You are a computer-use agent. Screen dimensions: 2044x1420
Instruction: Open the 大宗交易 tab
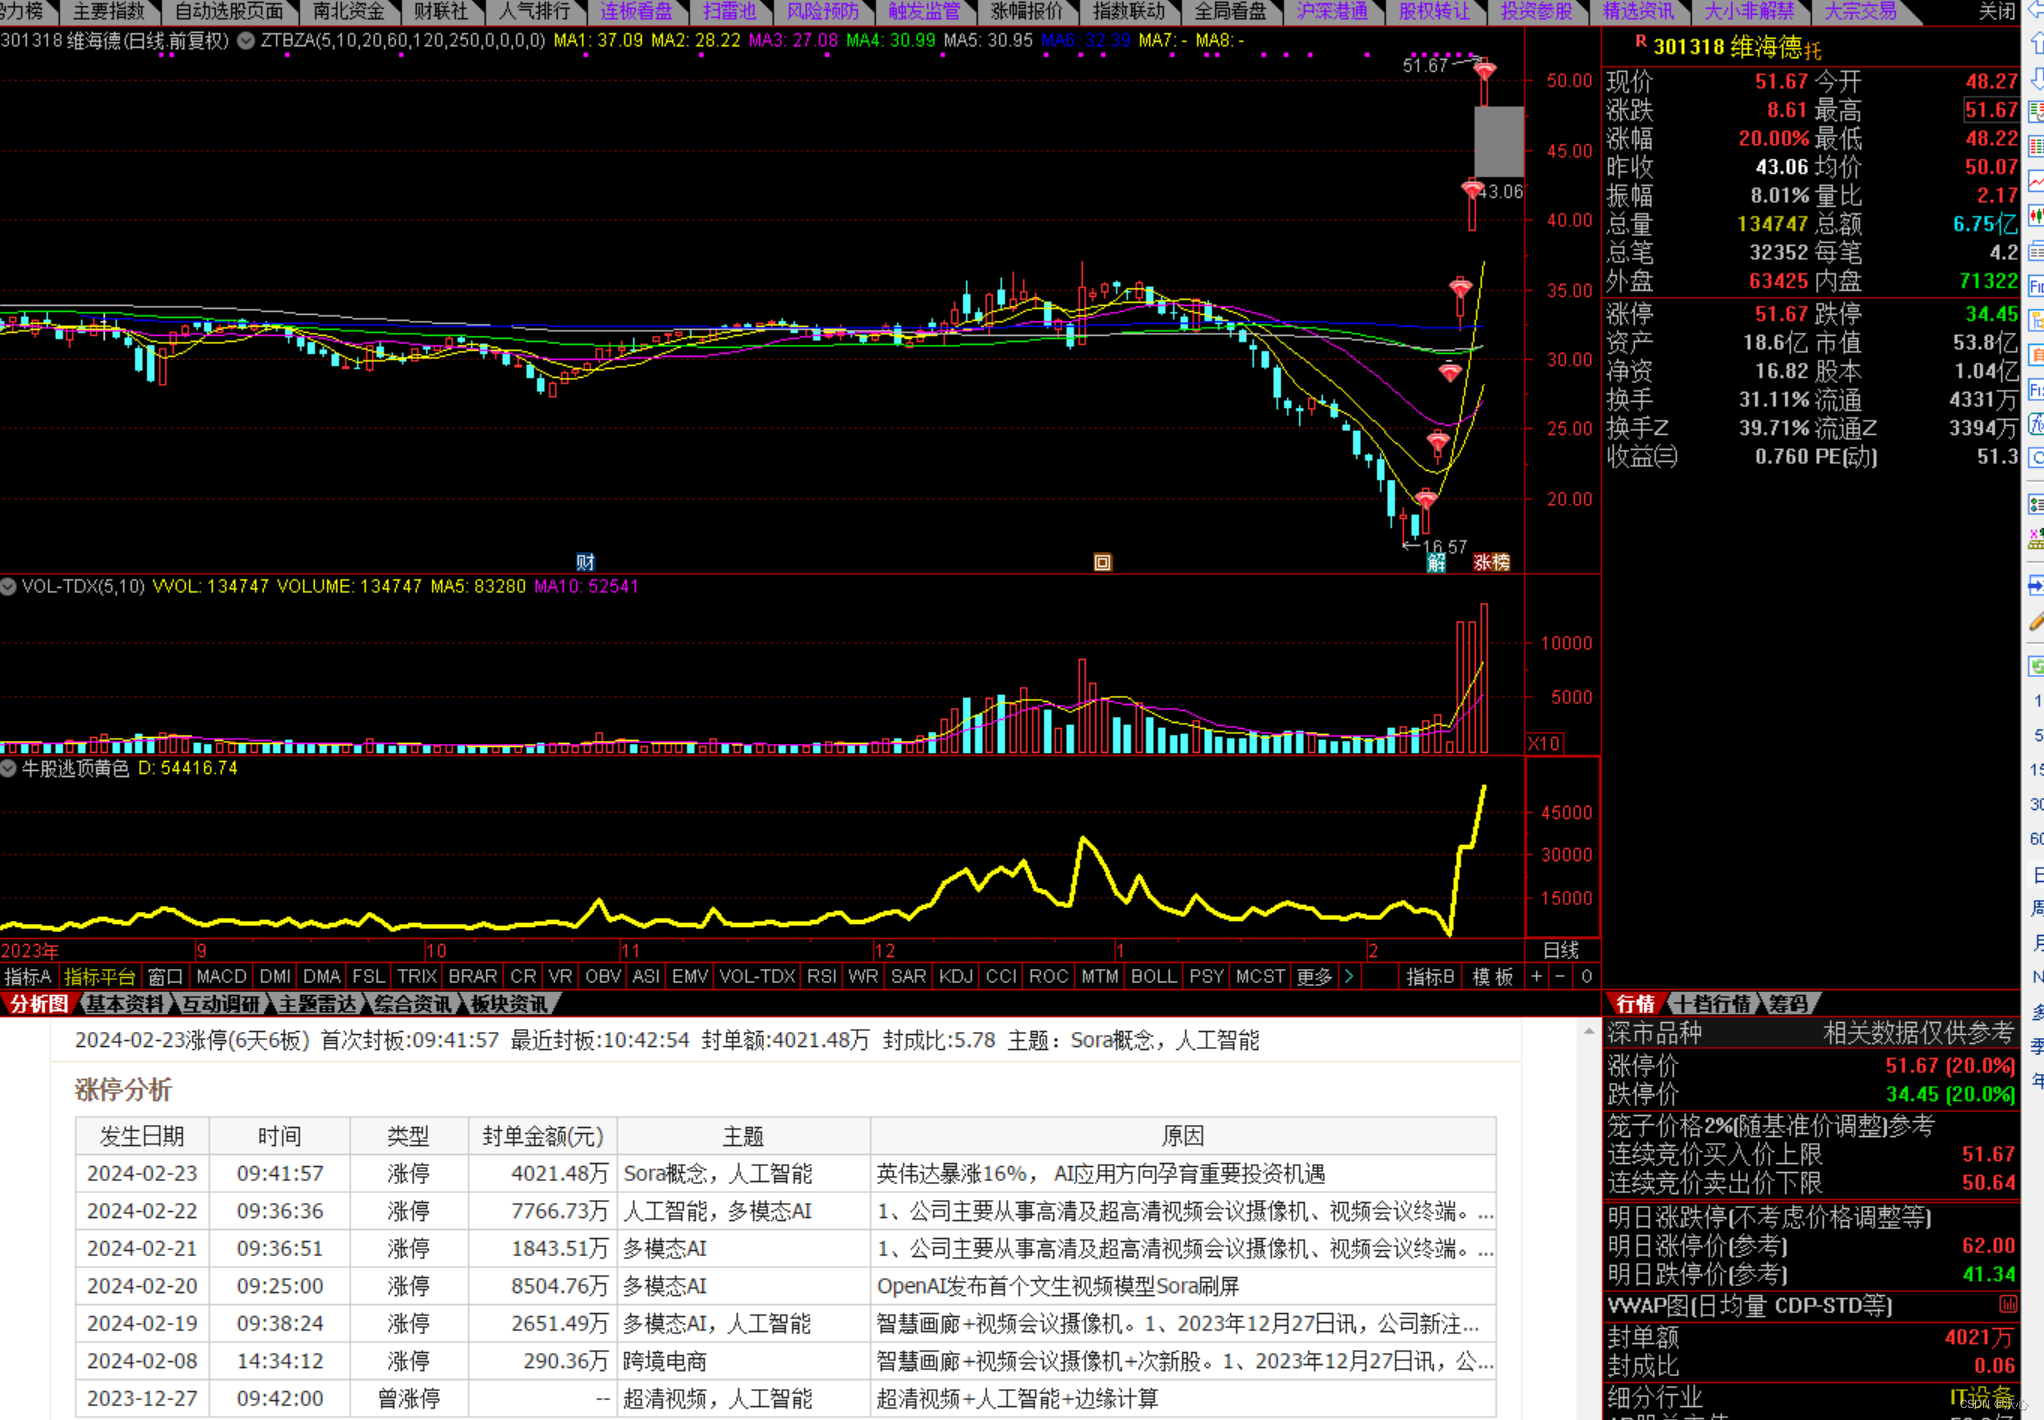click(x=1860, y=11)
